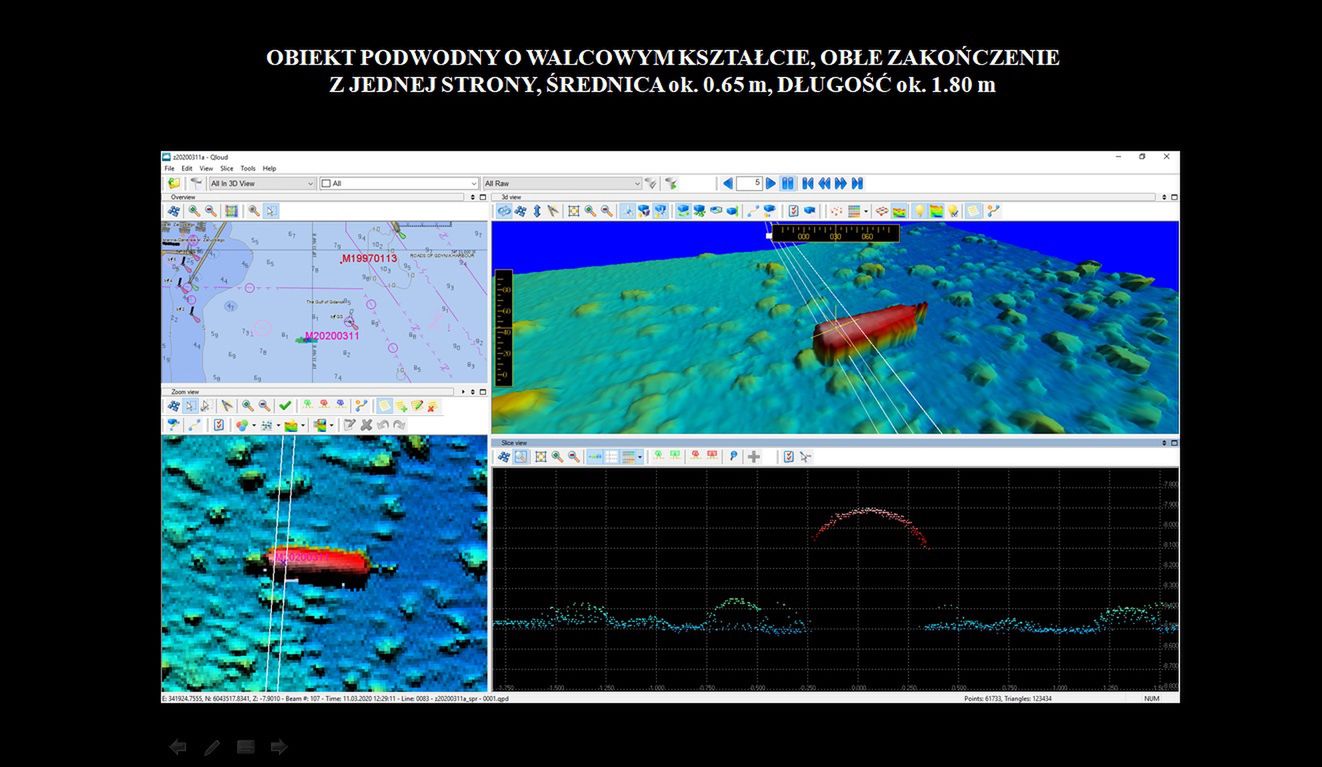Image resolution: width=1322 pixels, height=767 pixels.
Task: Click the zoom-in magnifier in Zoom view toolbar
Action: [247, 406]
